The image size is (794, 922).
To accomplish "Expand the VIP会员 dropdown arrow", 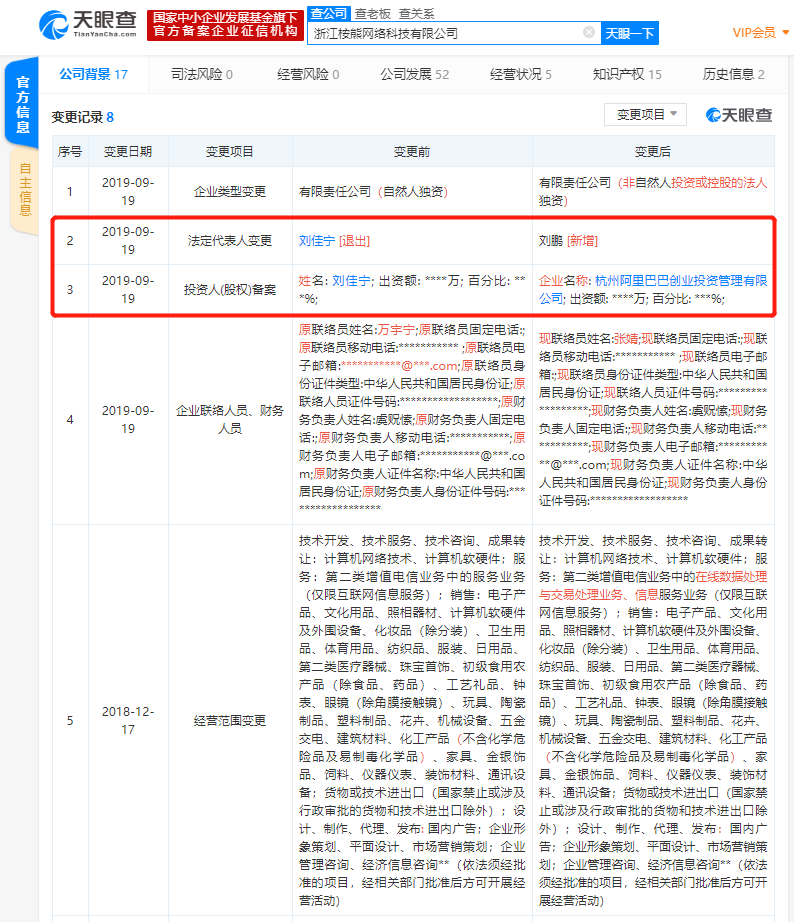I will [785, 33].
